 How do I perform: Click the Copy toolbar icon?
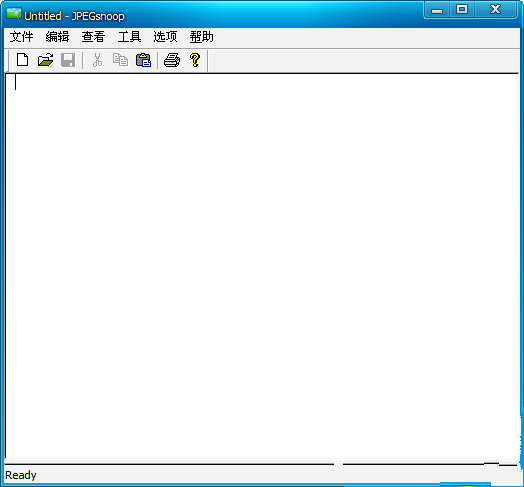(x=120, y=60)
